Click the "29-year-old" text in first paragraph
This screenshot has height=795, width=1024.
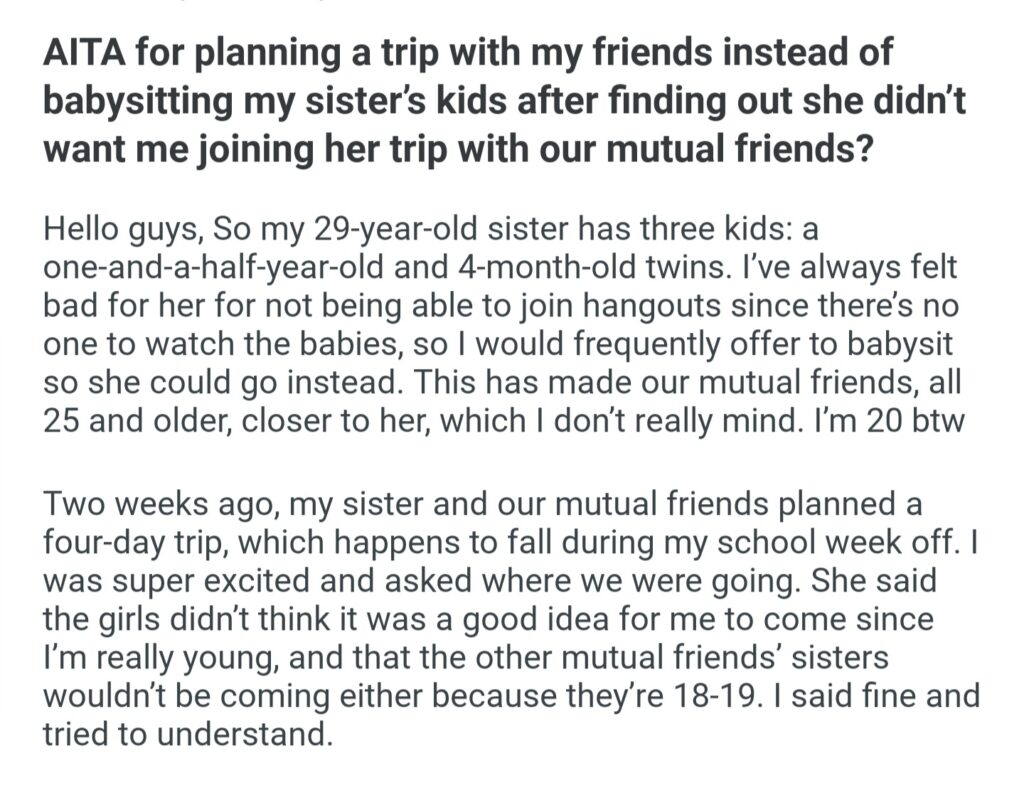[x=409, y=230]
